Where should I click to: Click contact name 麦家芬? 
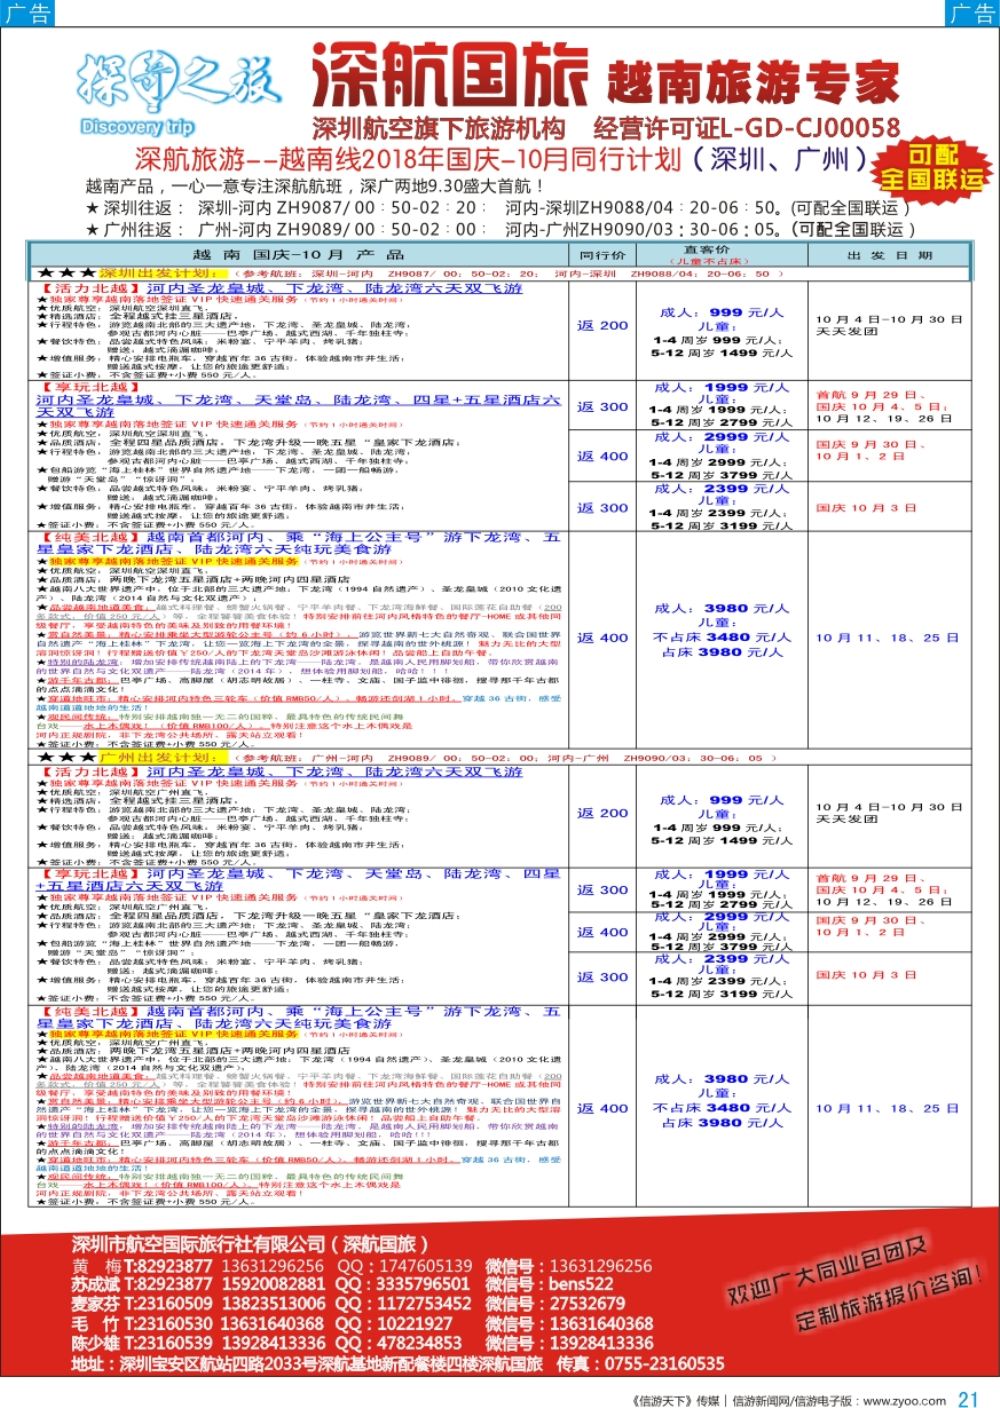96,1304
